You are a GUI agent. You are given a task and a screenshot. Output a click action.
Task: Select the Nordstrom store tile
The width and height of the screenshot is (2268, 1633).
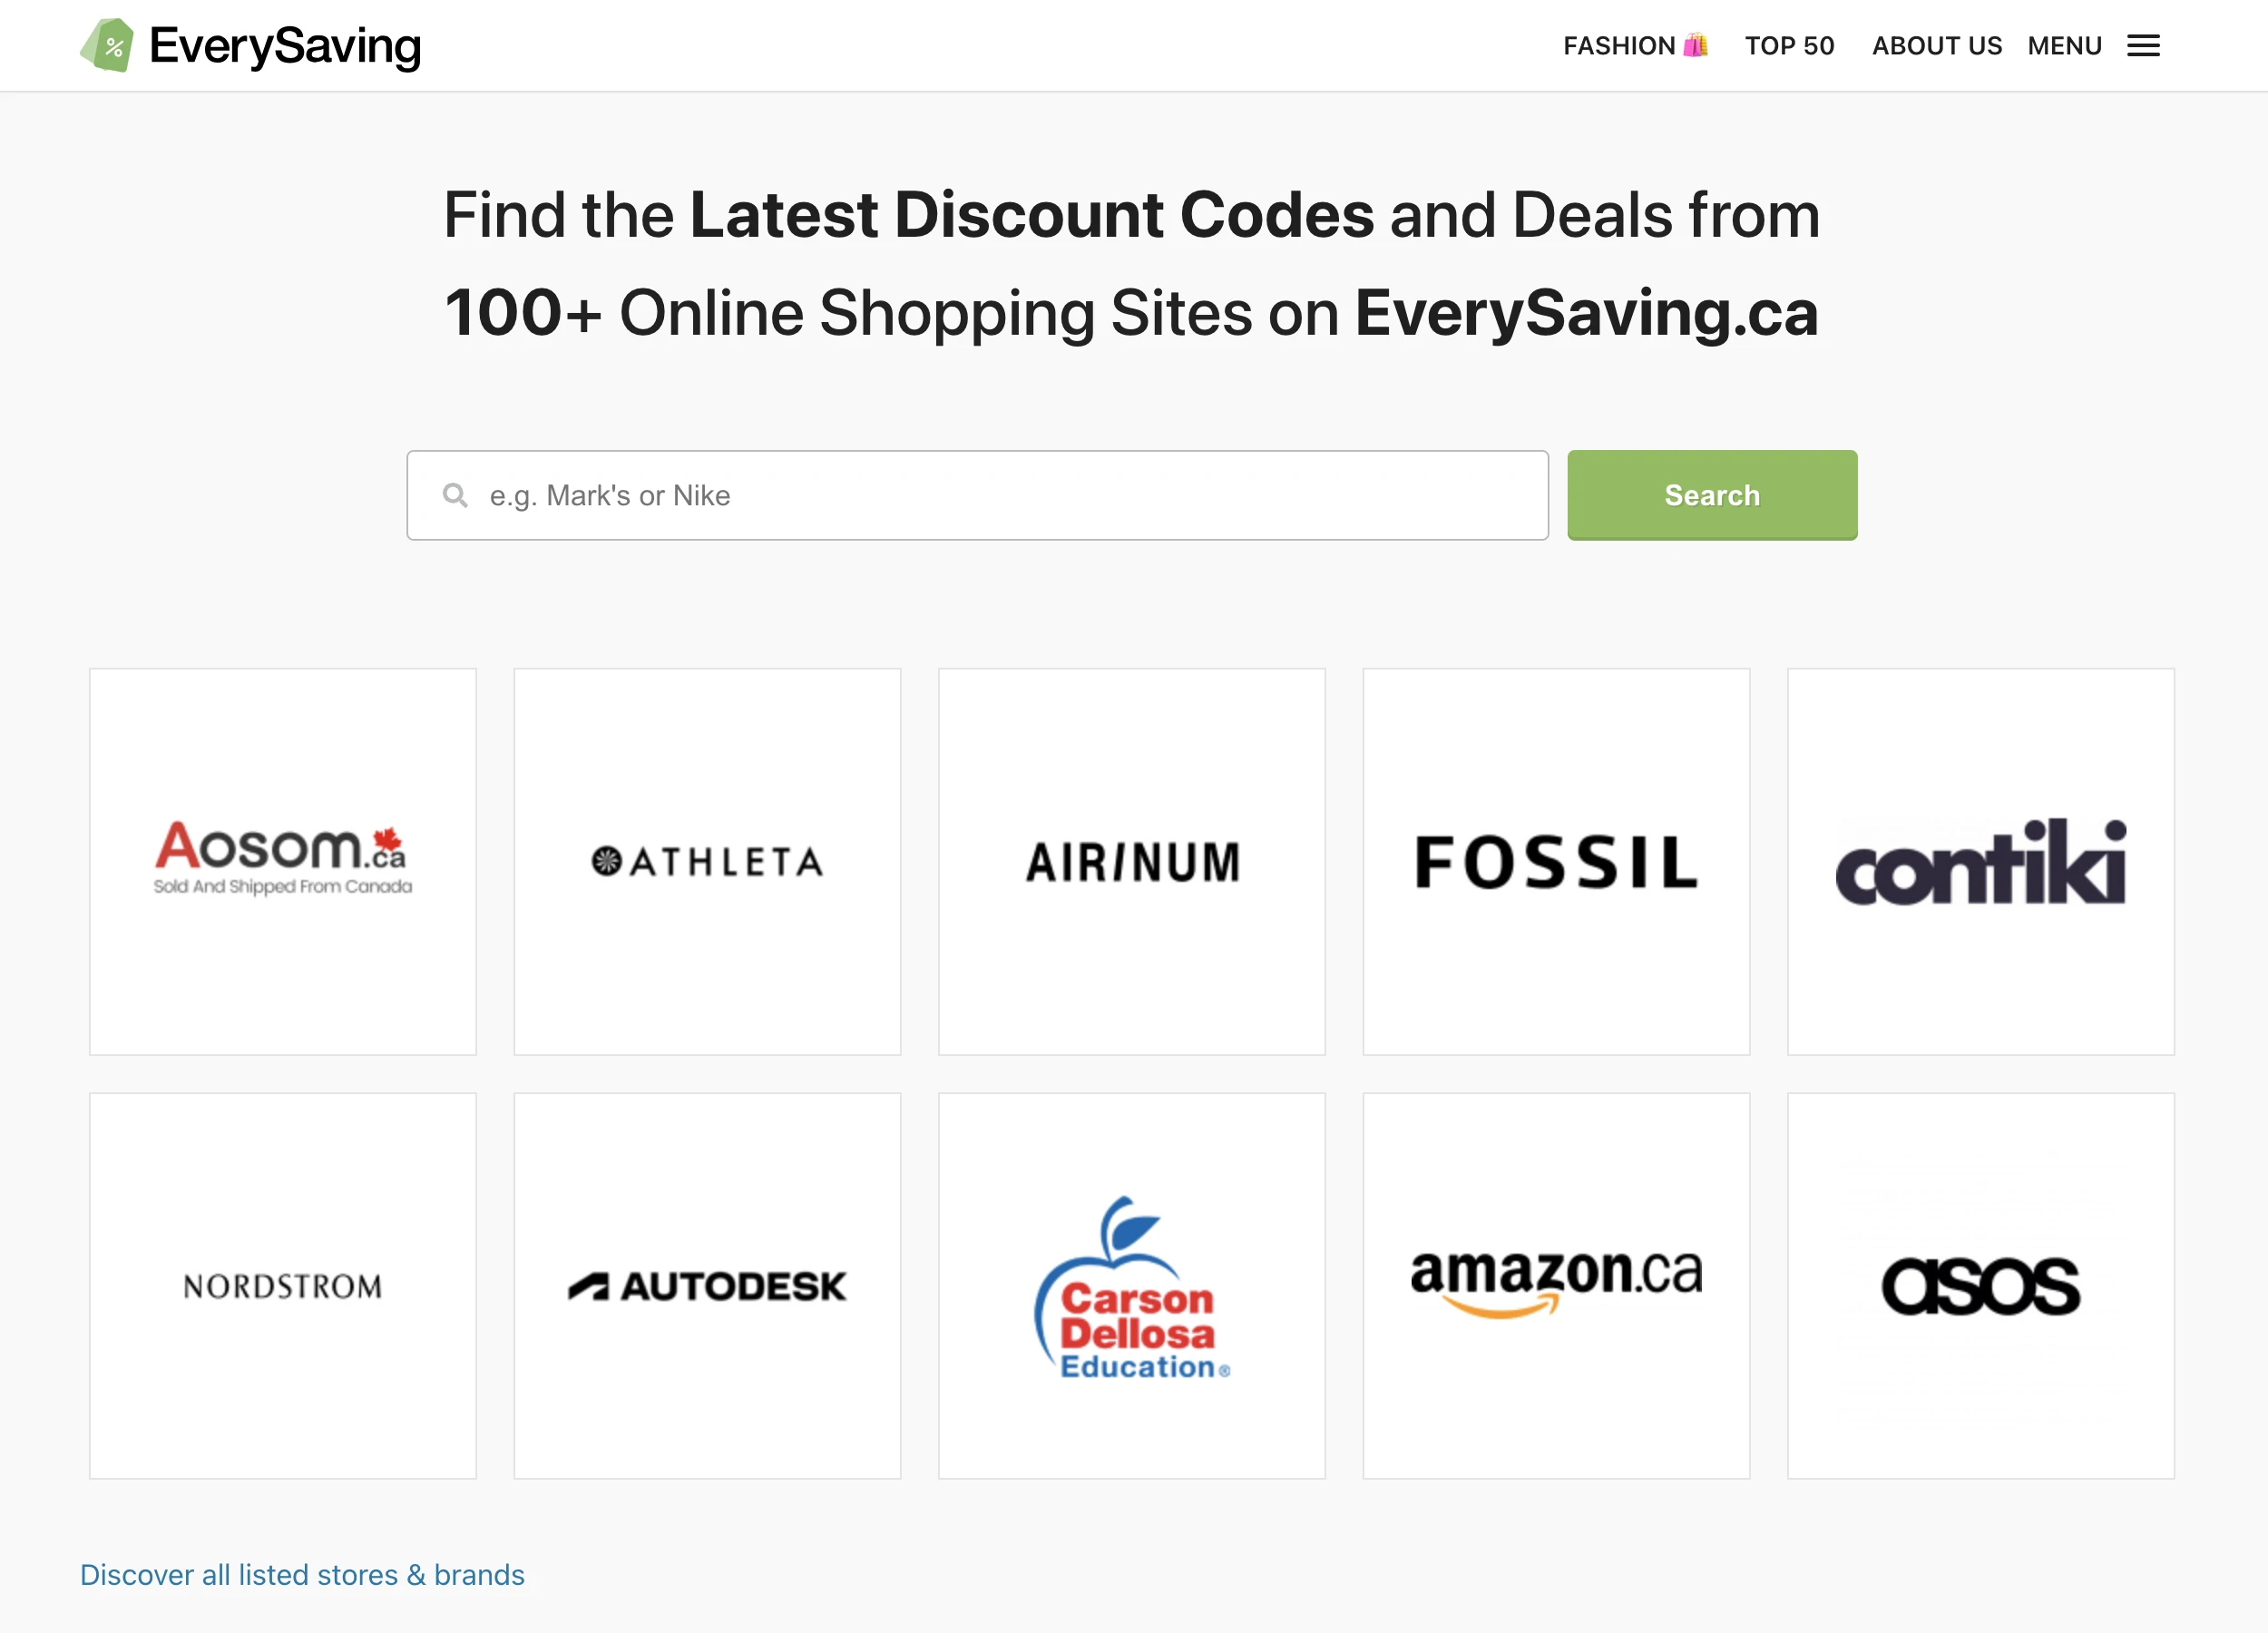(282, 1287)
